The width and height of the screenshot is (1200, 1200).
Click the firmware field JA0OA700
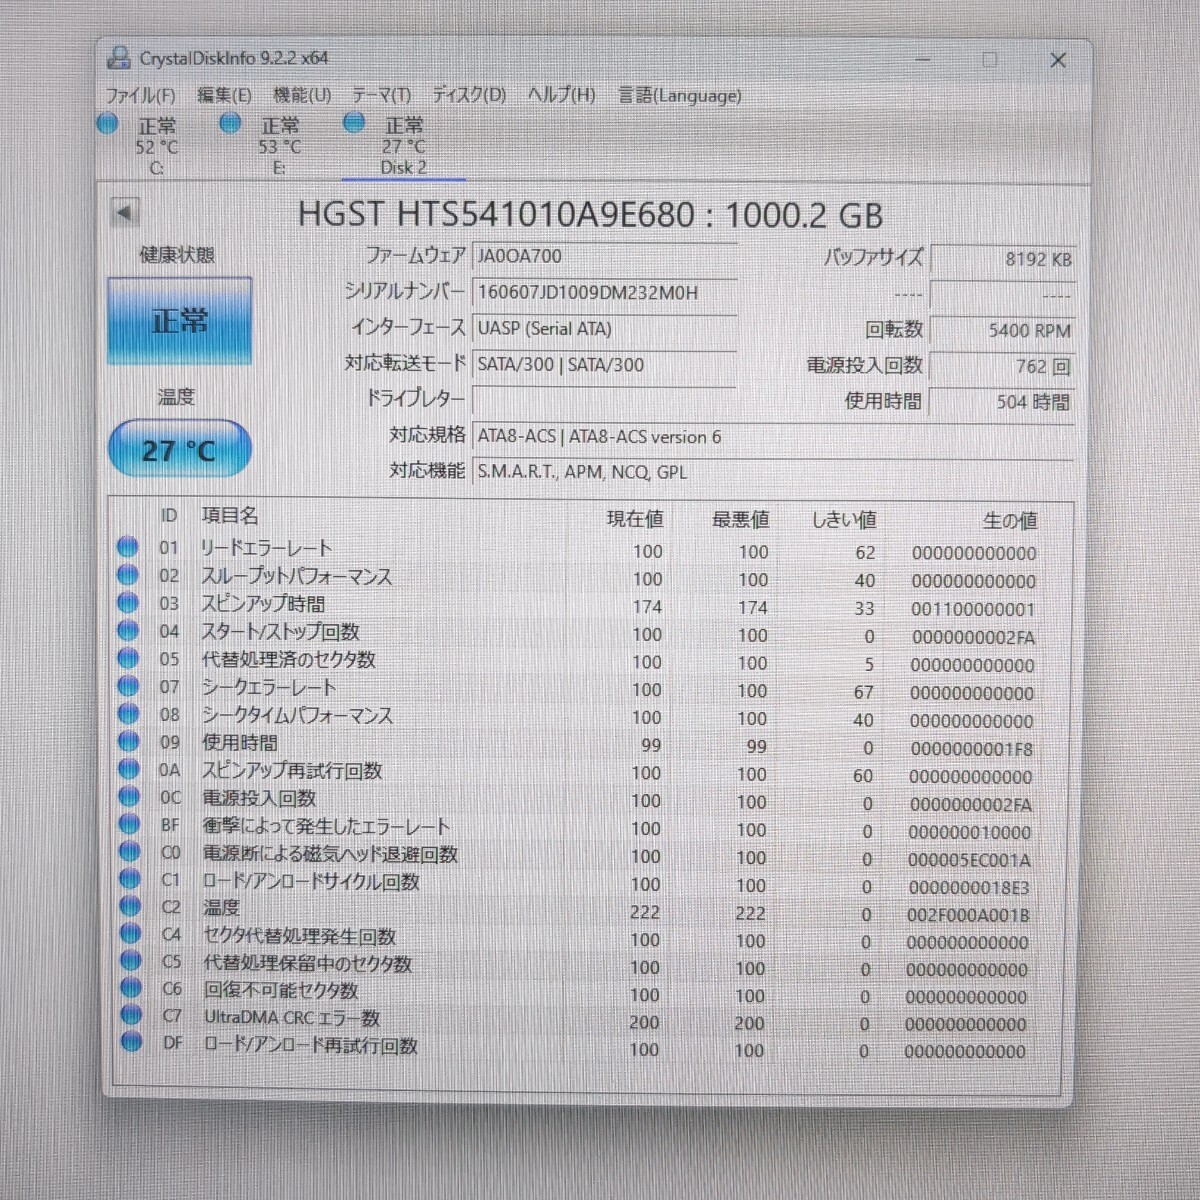[x=604, y=256]
